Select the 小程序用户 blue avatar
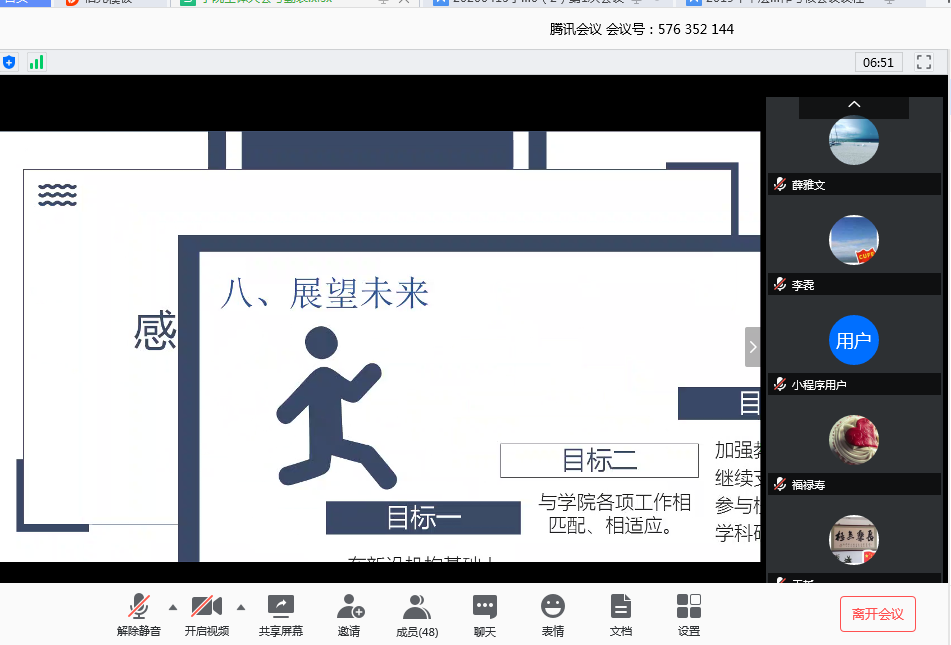The image size is (951, 645). click(854, 340)
